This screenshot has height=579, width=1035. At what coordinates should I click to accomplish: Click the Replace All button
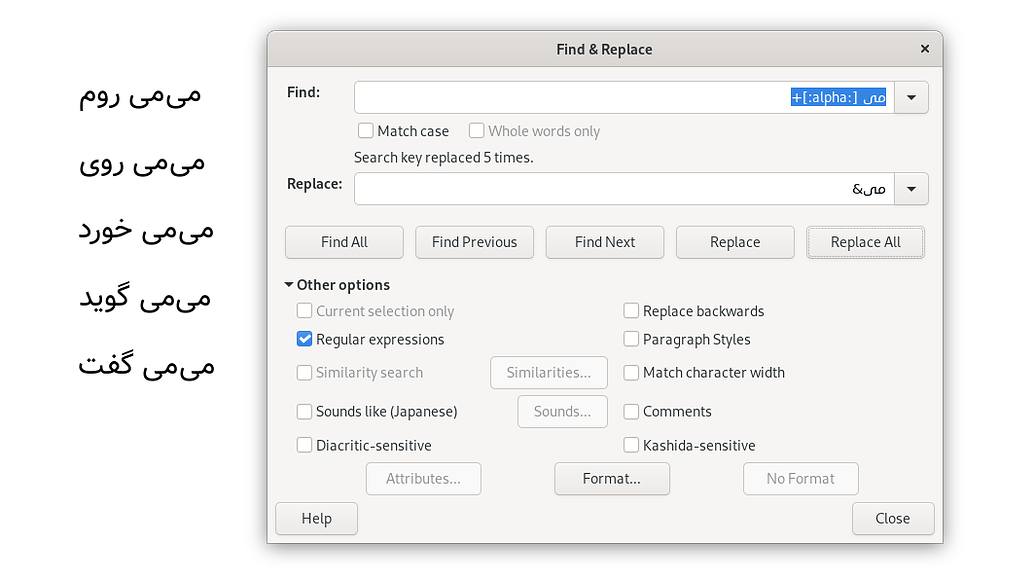[865, 242]
